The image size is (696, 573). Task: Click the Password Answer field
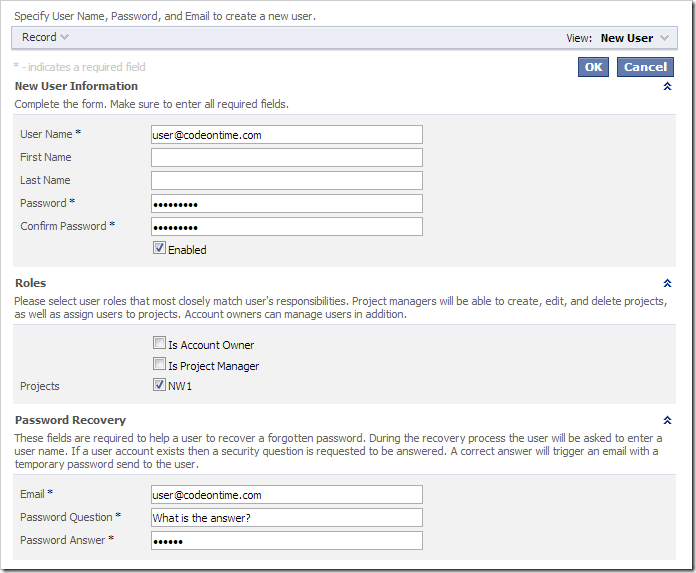pyautogui.click(x=286, y=541)
